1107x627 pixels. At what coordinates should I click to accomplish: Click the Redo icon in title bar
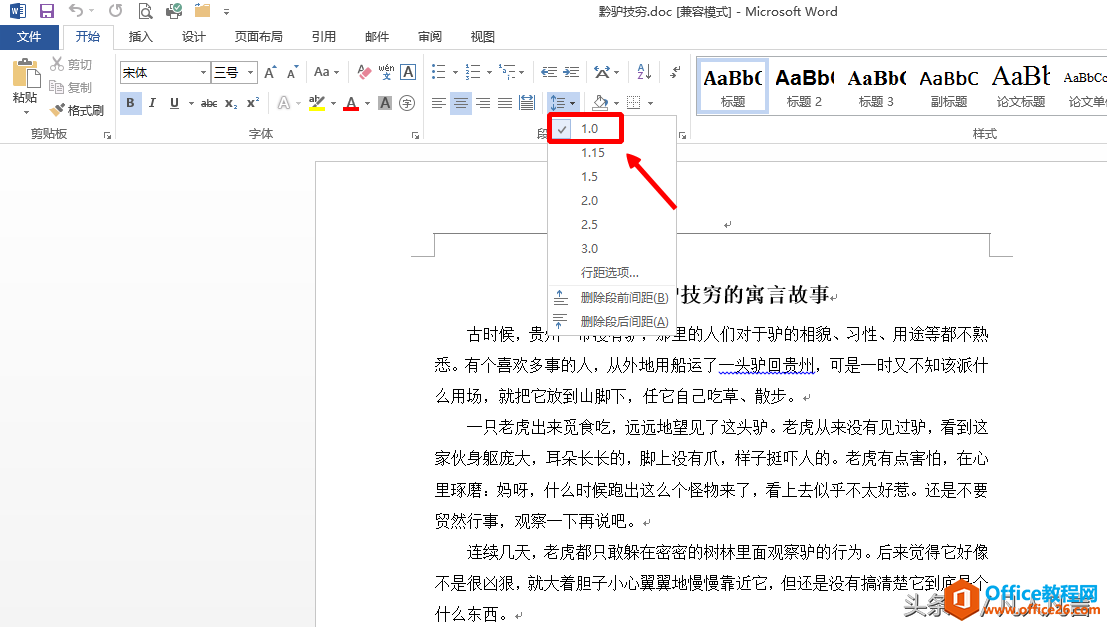(x=116, y=11)
